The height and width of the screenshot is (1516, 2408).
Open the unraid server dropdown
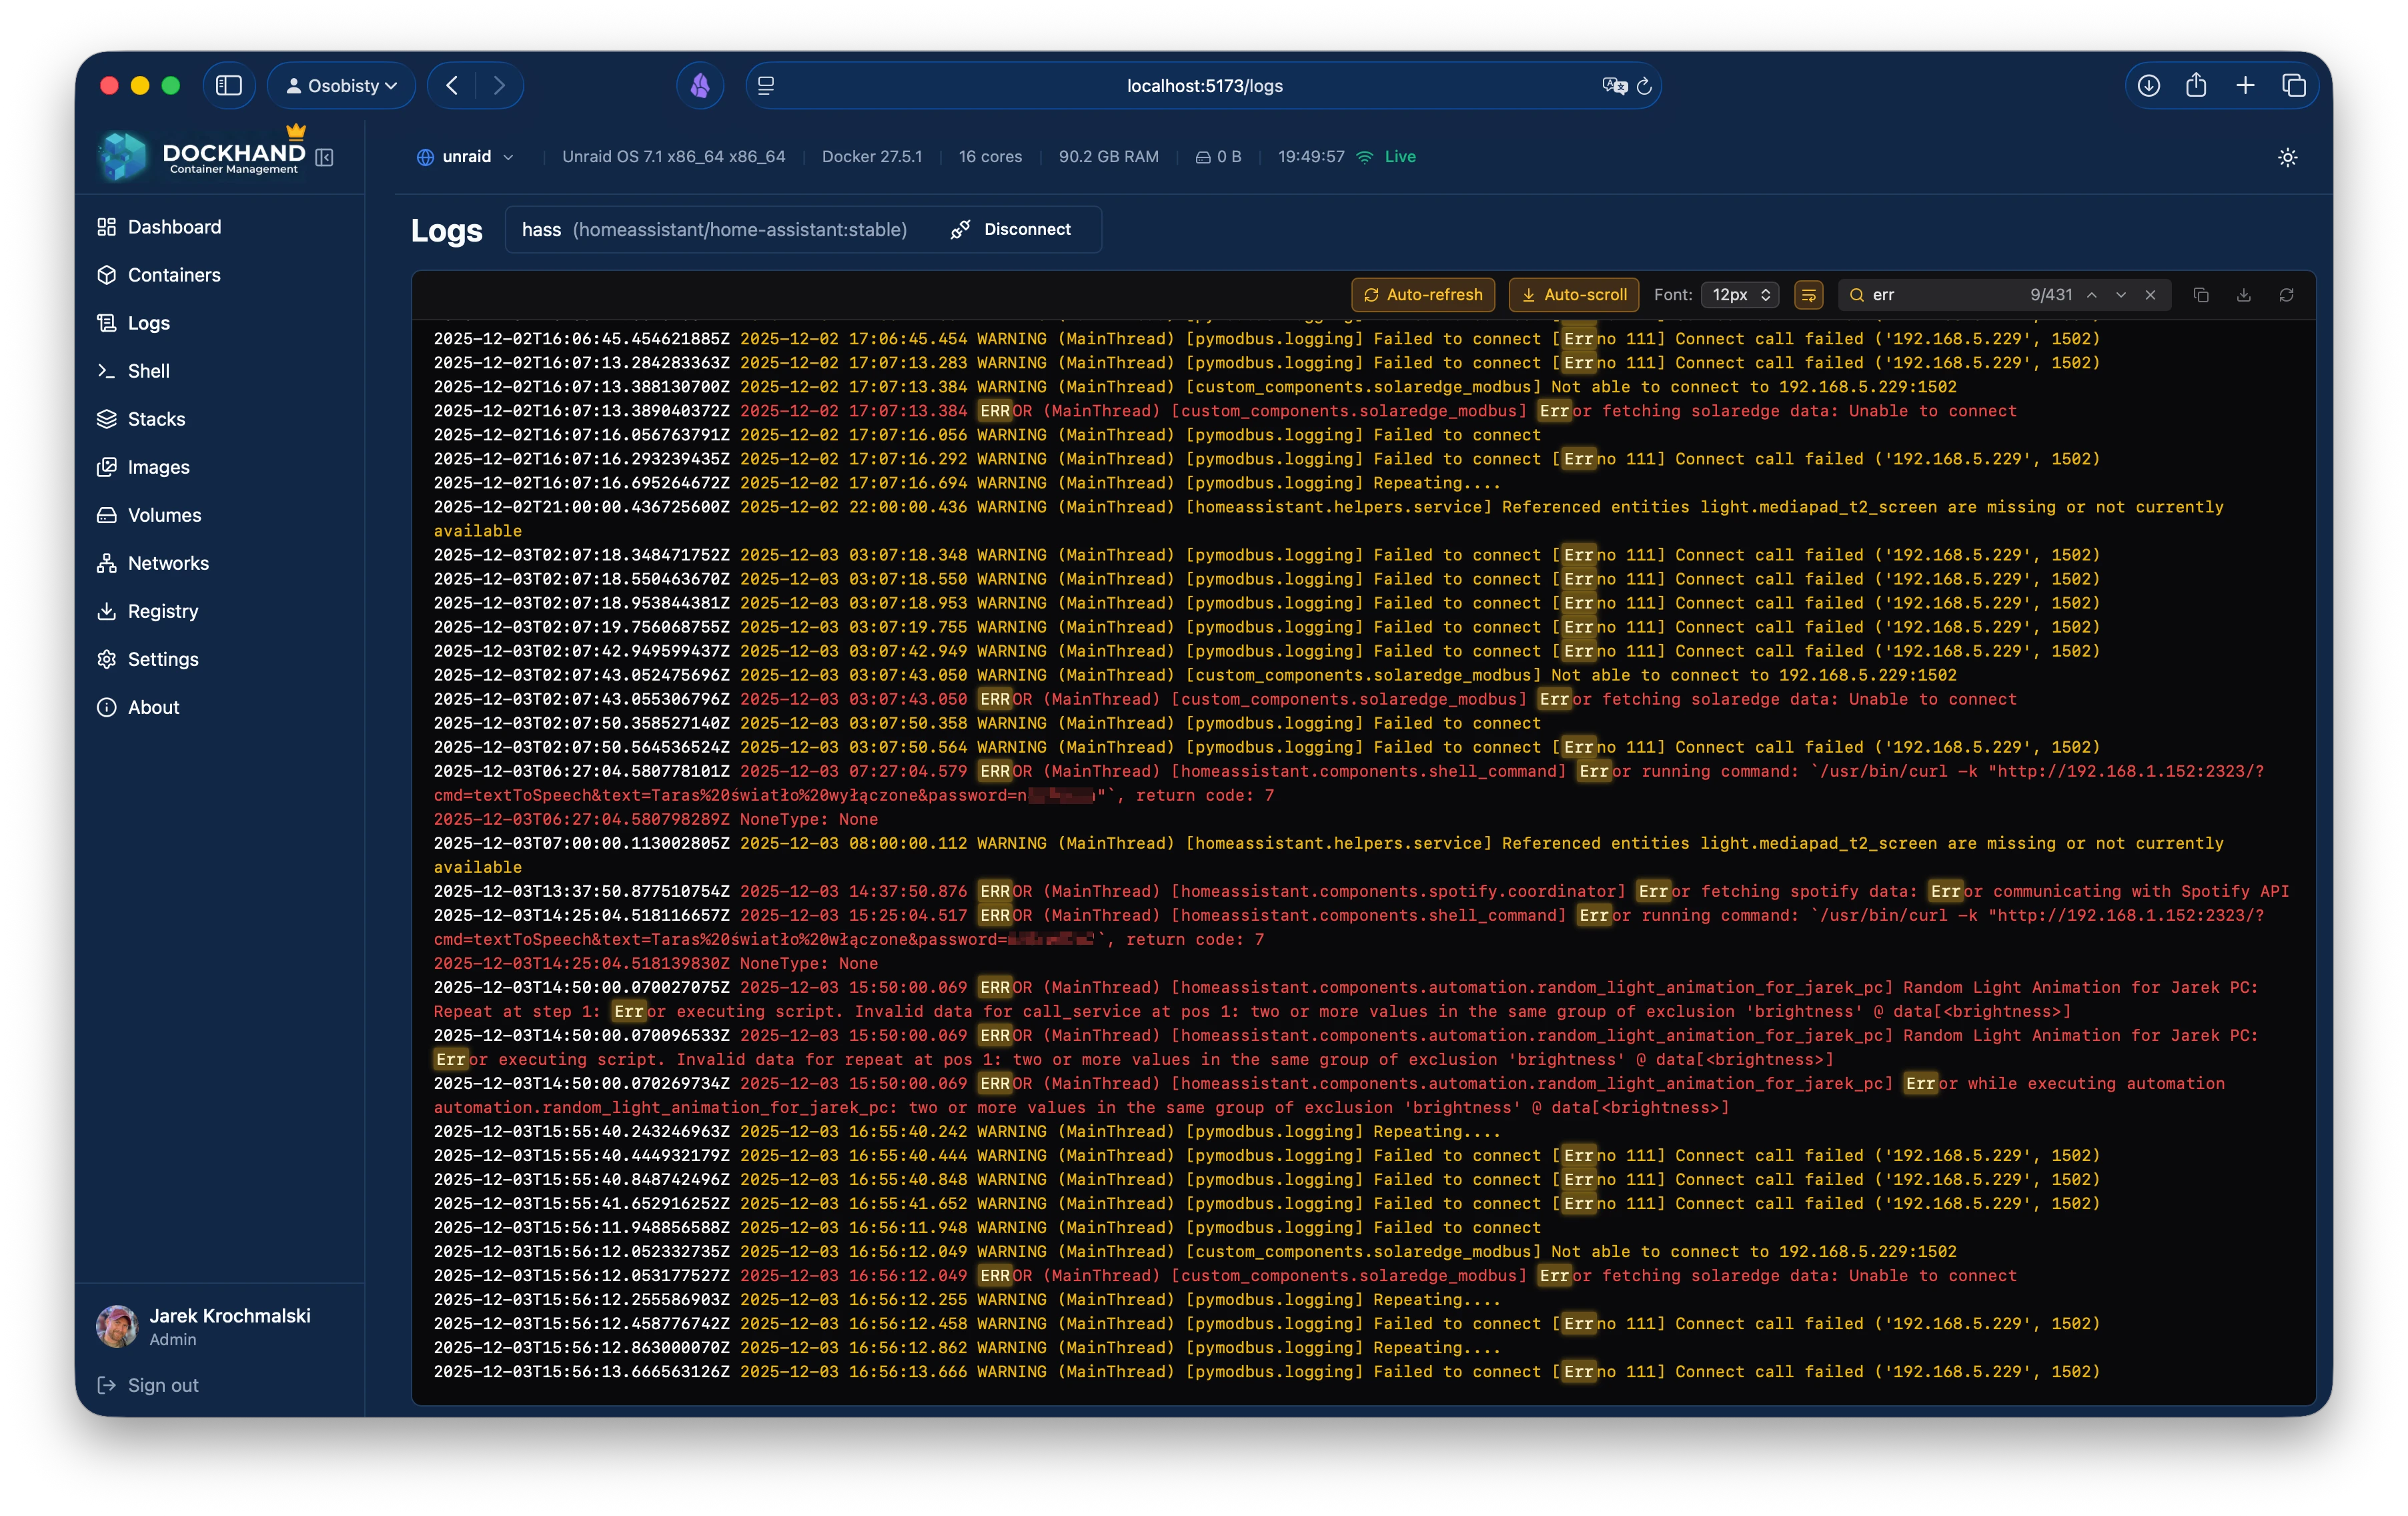point(465,157)
